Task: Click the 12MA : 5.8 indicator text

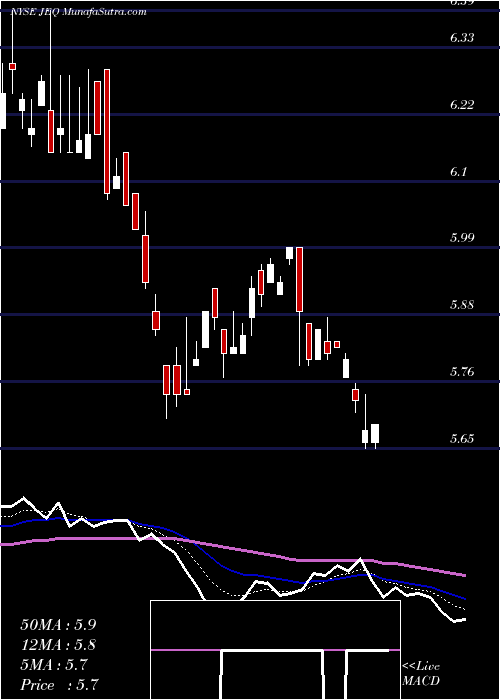Action: point(58,645)
